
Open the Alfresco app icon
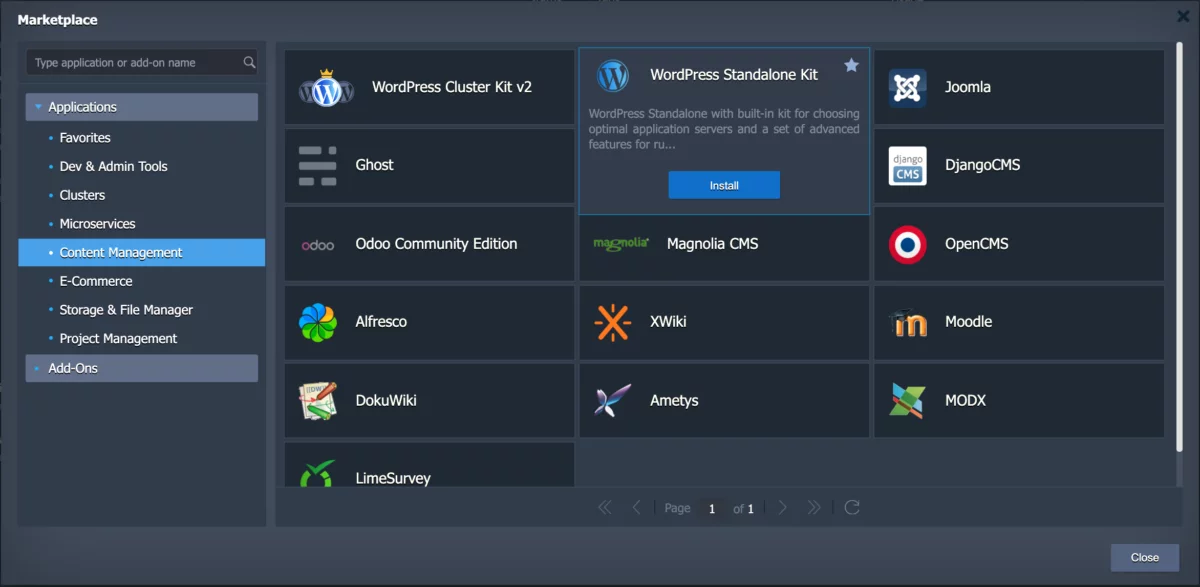point(318,322)
